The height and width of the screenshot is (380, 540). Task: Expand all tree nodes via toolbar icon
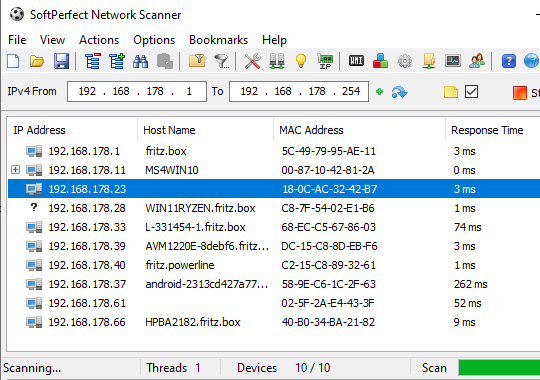click(x=117, y=61)
